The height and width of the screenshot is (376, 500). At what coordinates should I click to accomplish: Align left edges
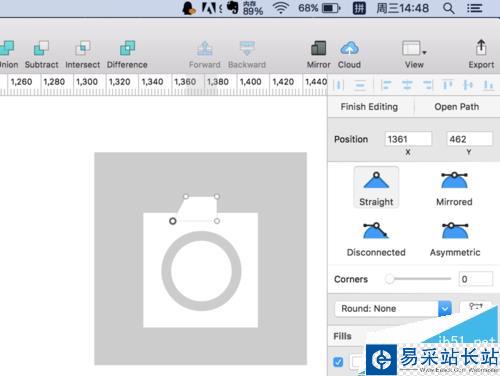386,85
